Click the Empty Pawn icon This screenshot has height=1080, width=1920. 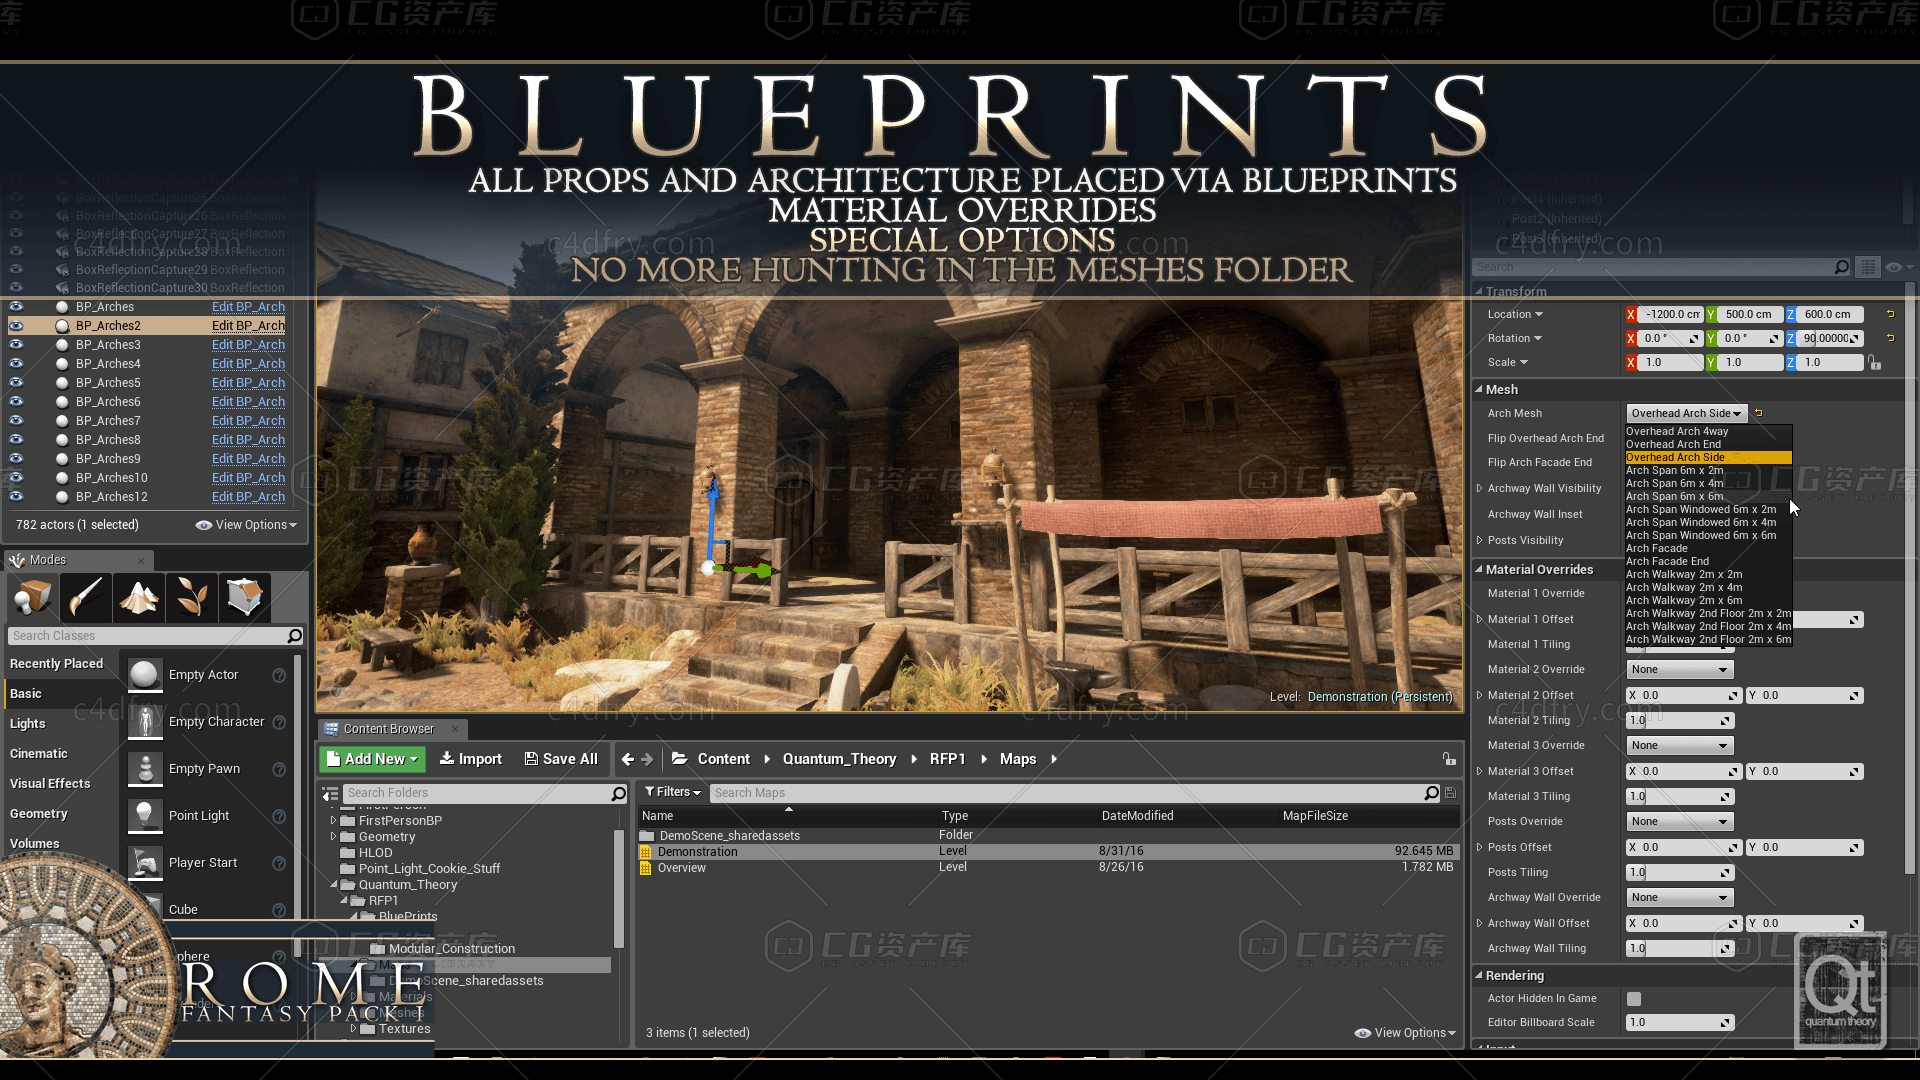pos(145,769)
